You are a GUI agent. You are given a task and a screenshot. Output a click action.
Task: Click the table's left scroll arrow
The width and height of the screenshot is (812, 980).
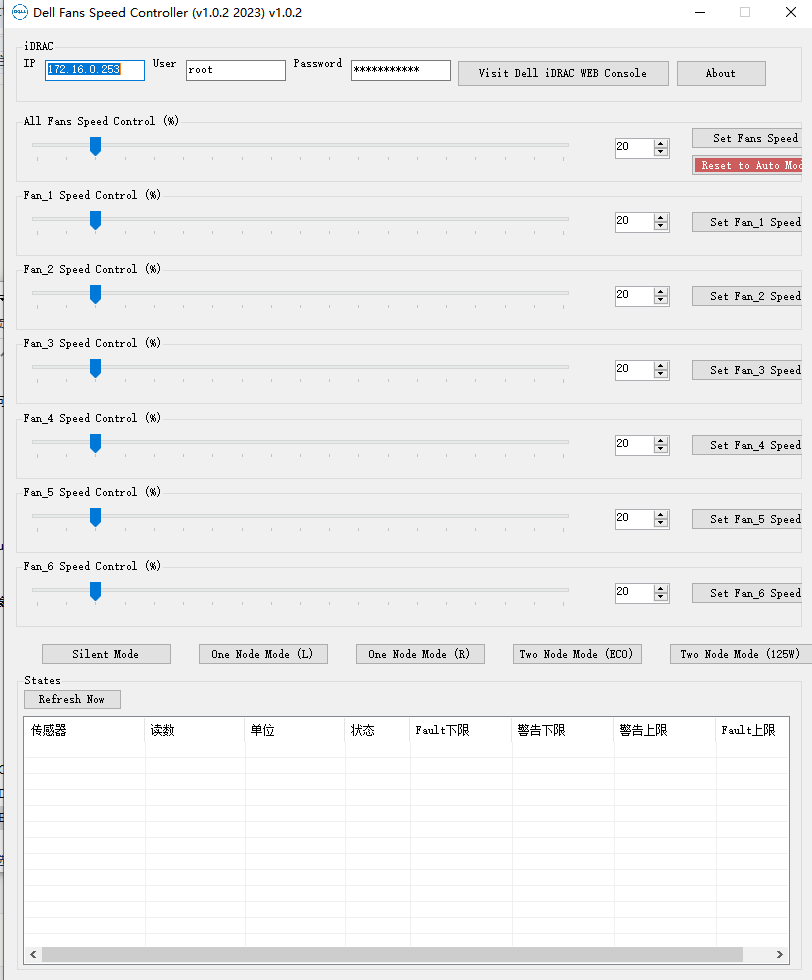[x=33, y=954]
